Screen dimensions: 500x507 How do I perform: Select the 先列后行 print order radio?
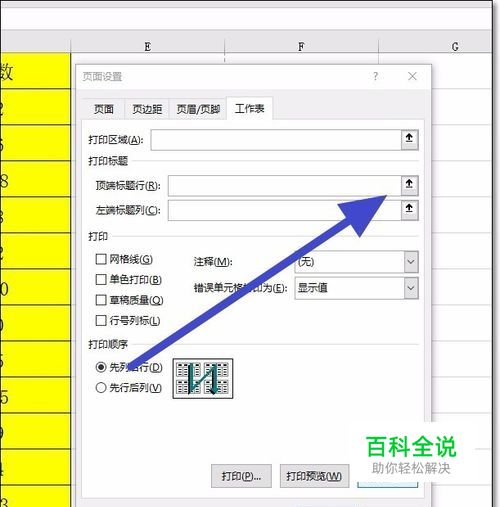click(x=101, y=367)
